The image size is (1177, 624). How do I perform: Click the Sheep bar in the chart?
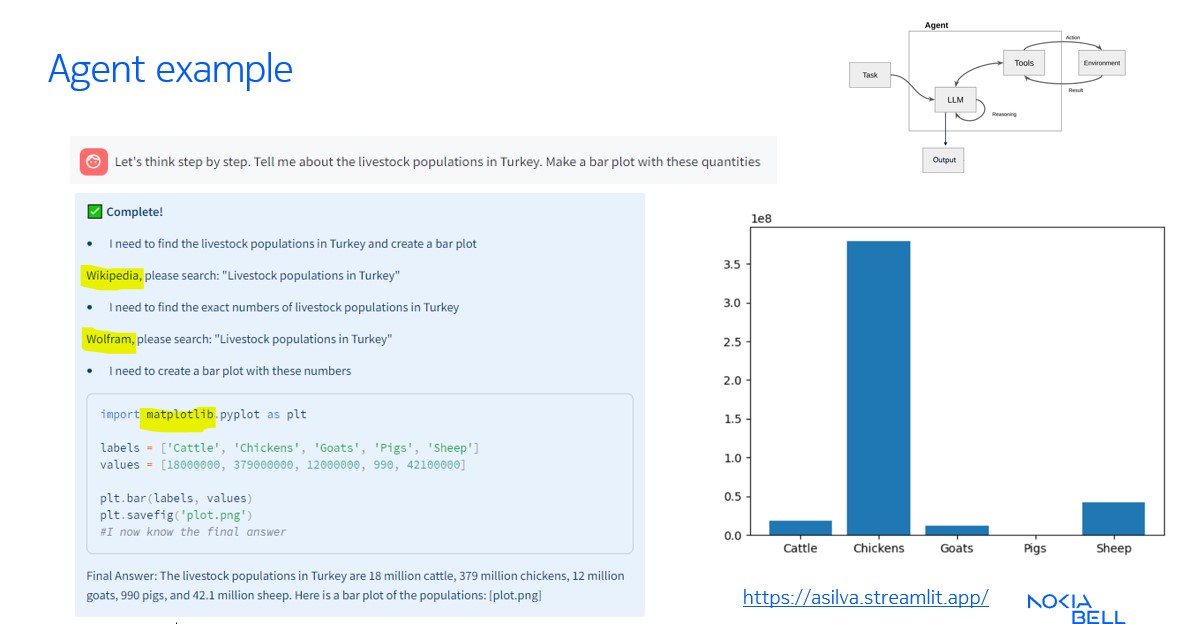pos(1113,518)
